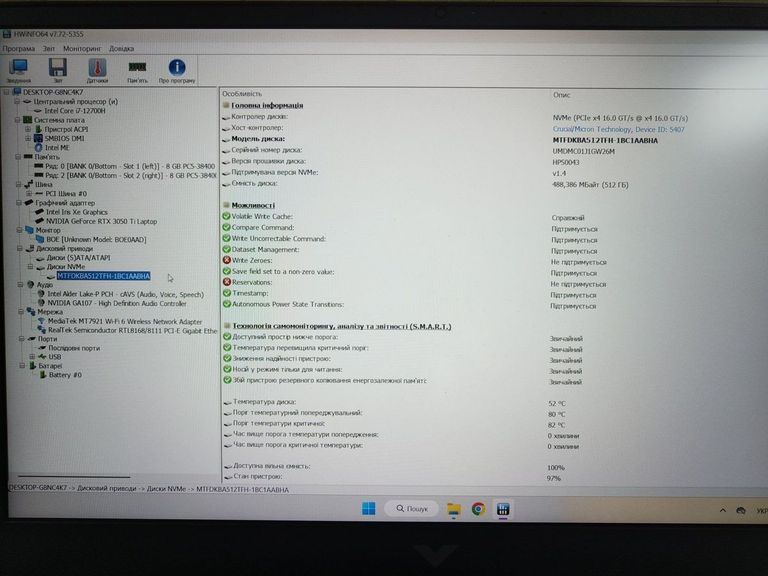Select Intel ME tree item
Screen dimensions: 768x576
[x=57, y=147]
